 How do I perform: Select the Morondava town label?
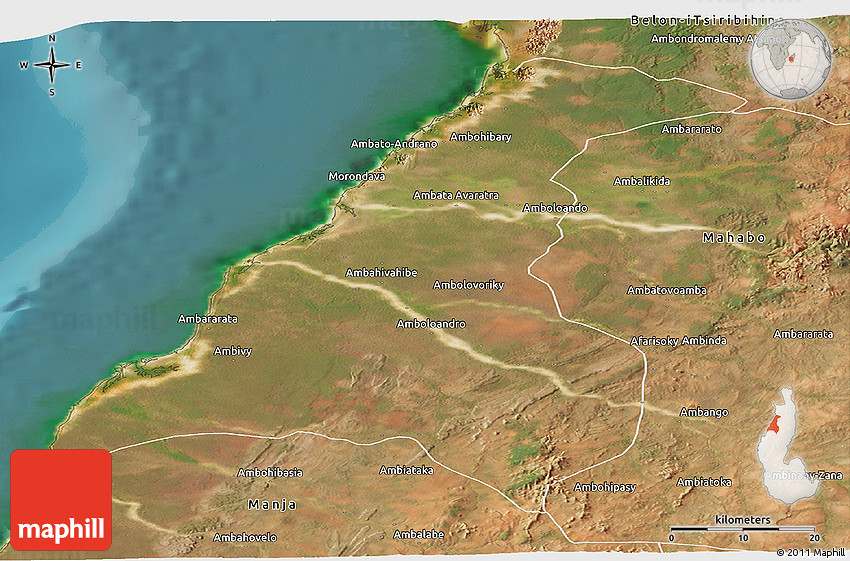357,177
